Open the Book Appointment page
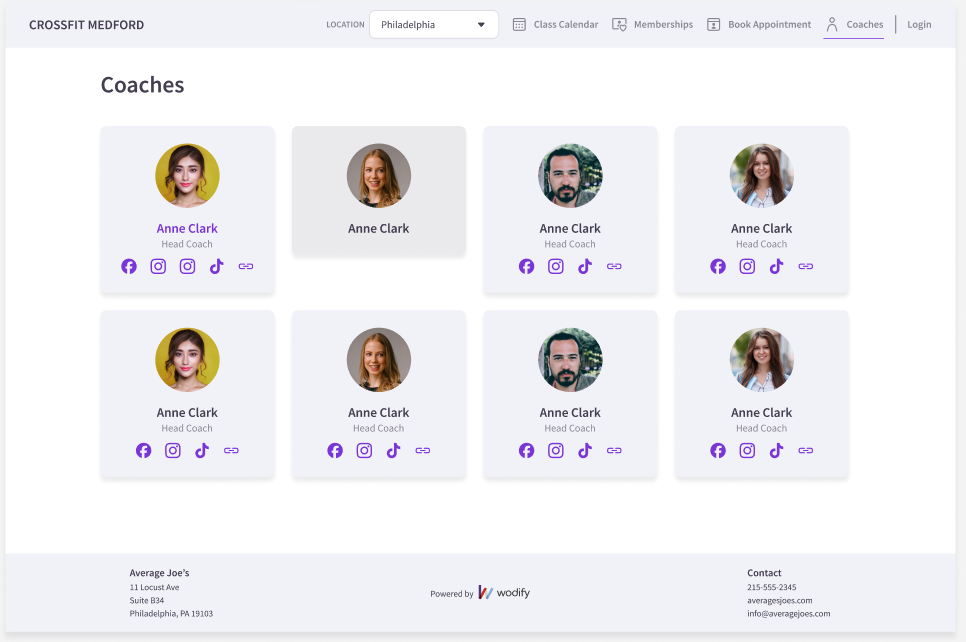Viewport: 966px width, 642px height. [759, 25]
